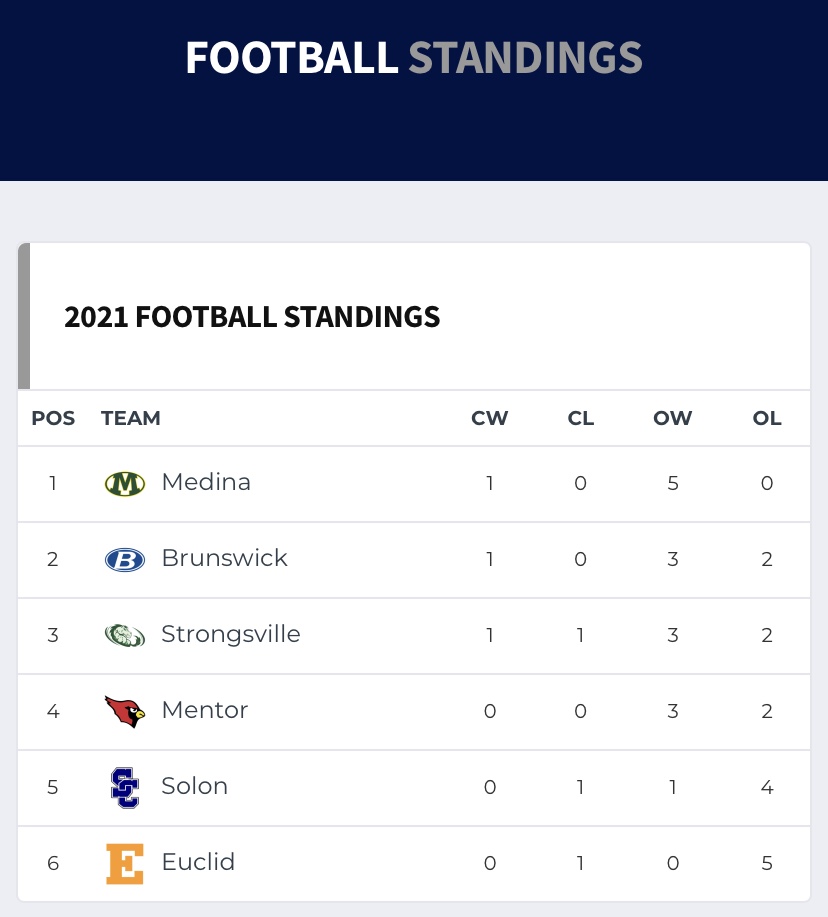Click the Strongsville team logo icon
The width and height of the screenshot is (828, 917).
(x=125, y=636)
